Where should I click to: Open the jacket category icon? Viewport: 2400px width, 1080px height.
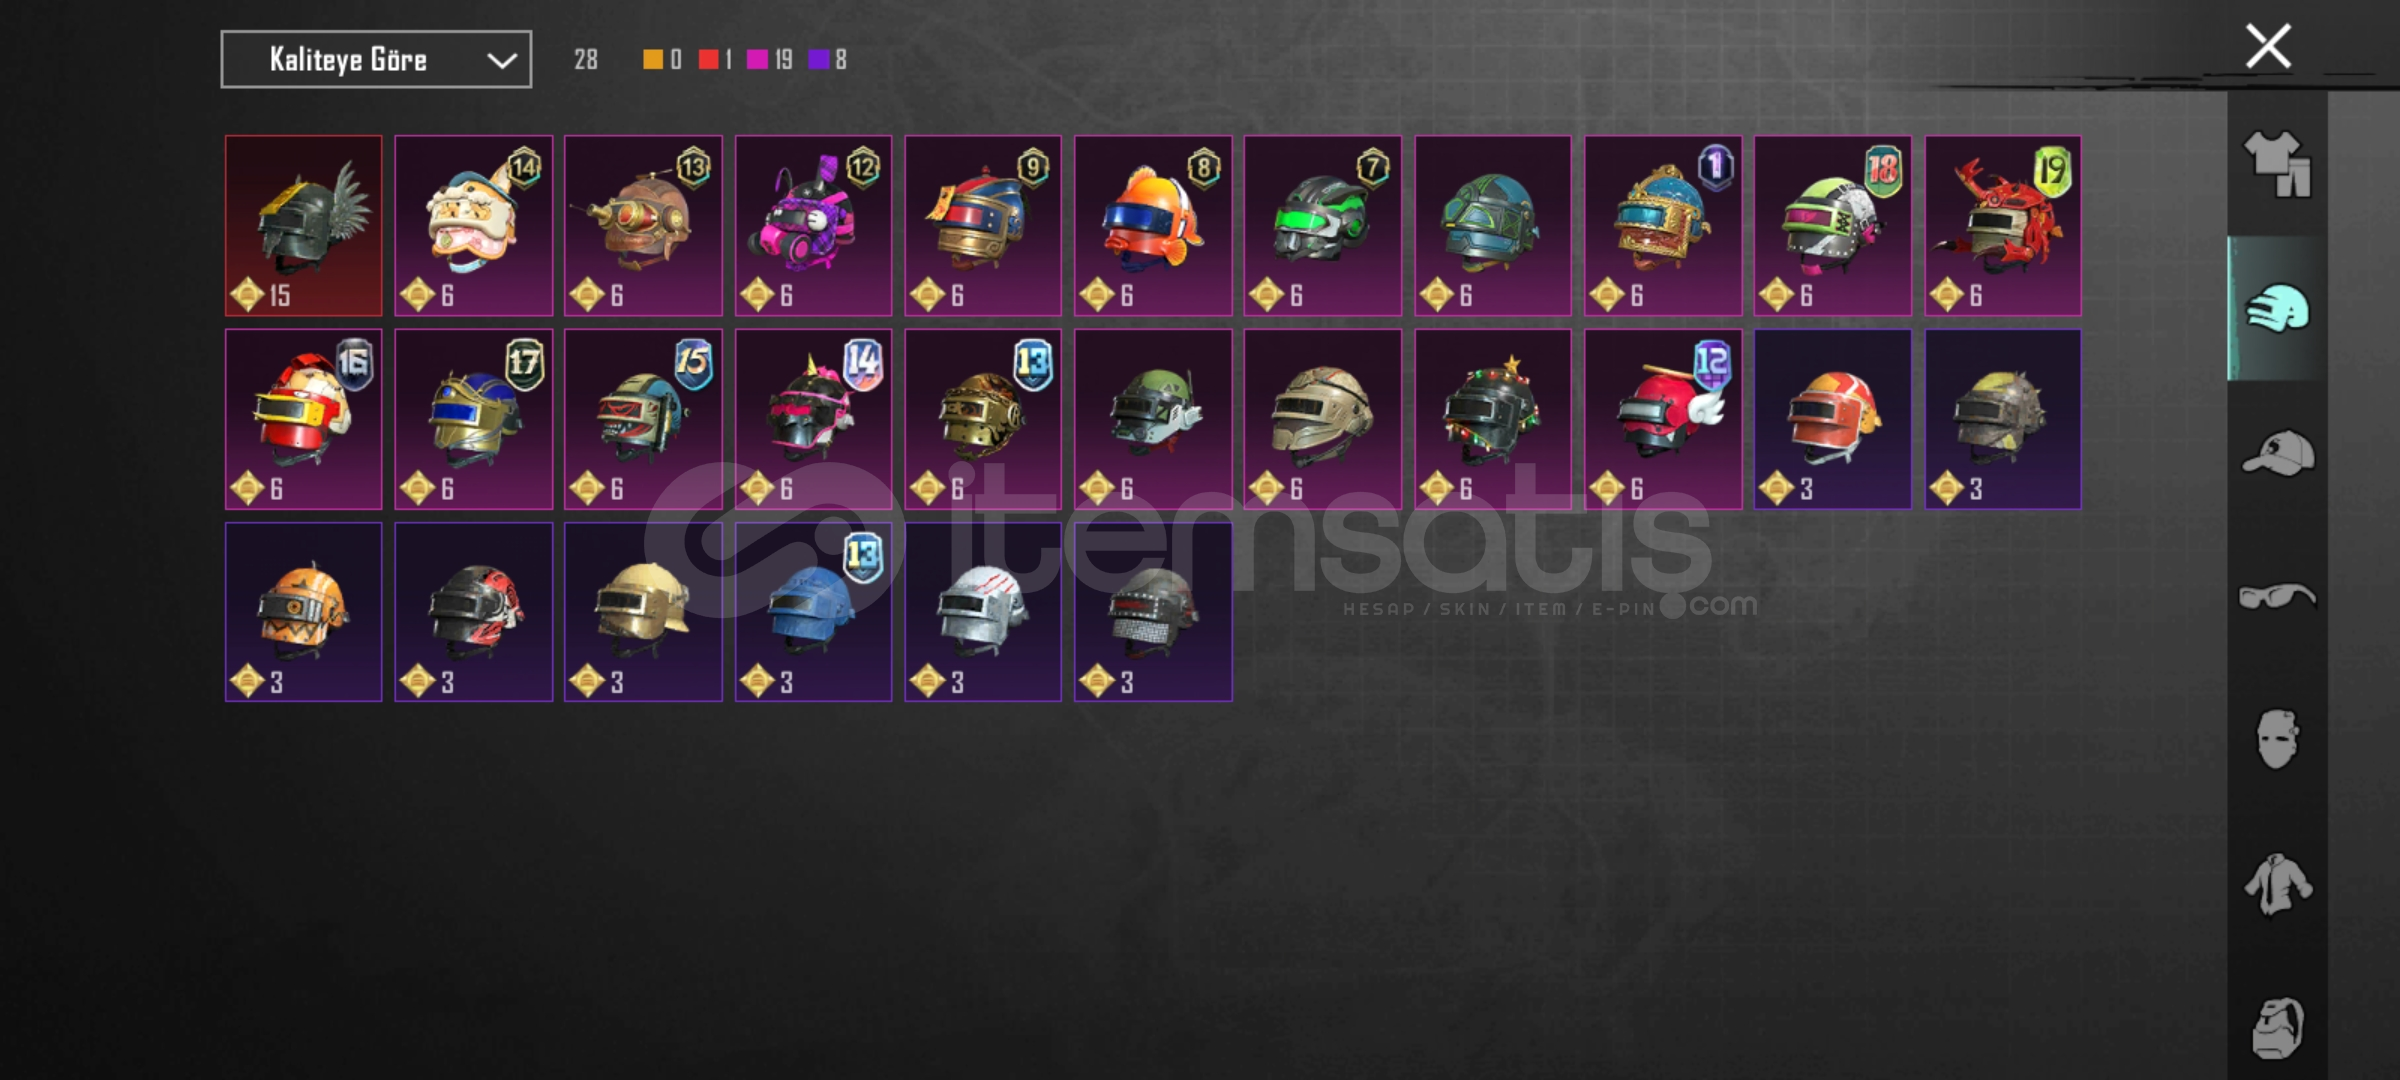pyautogui.click(x=2277, y=884)
